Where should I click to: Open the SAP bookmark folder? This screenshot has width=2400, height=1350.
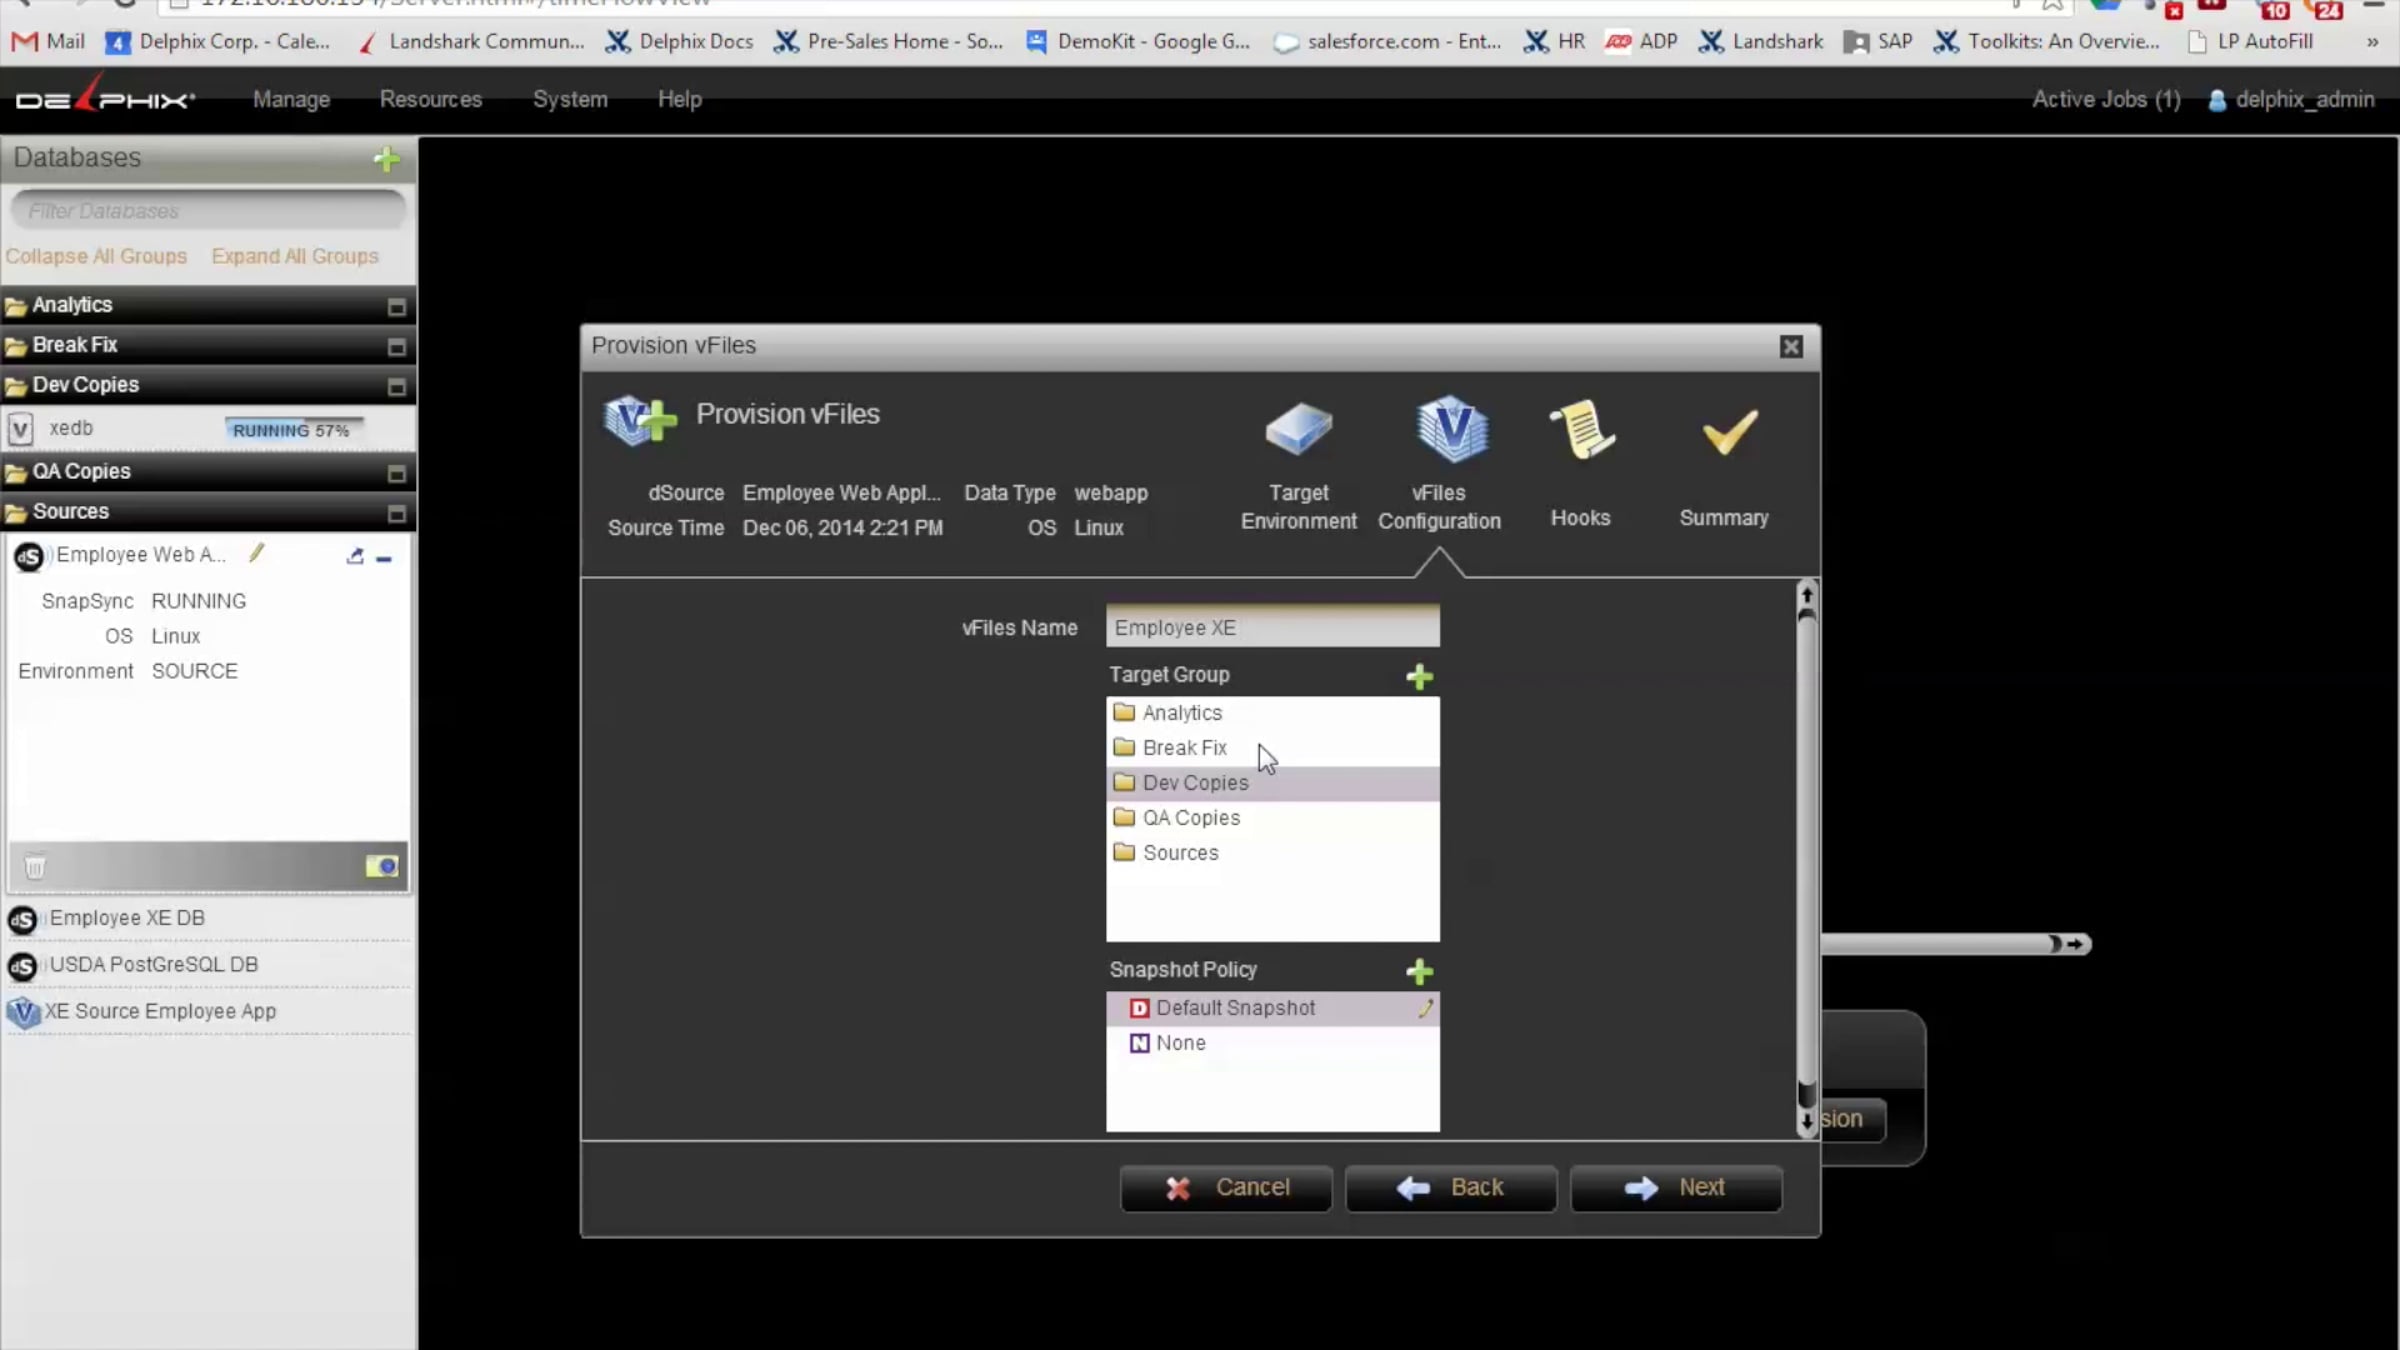tap(1878, 41)
